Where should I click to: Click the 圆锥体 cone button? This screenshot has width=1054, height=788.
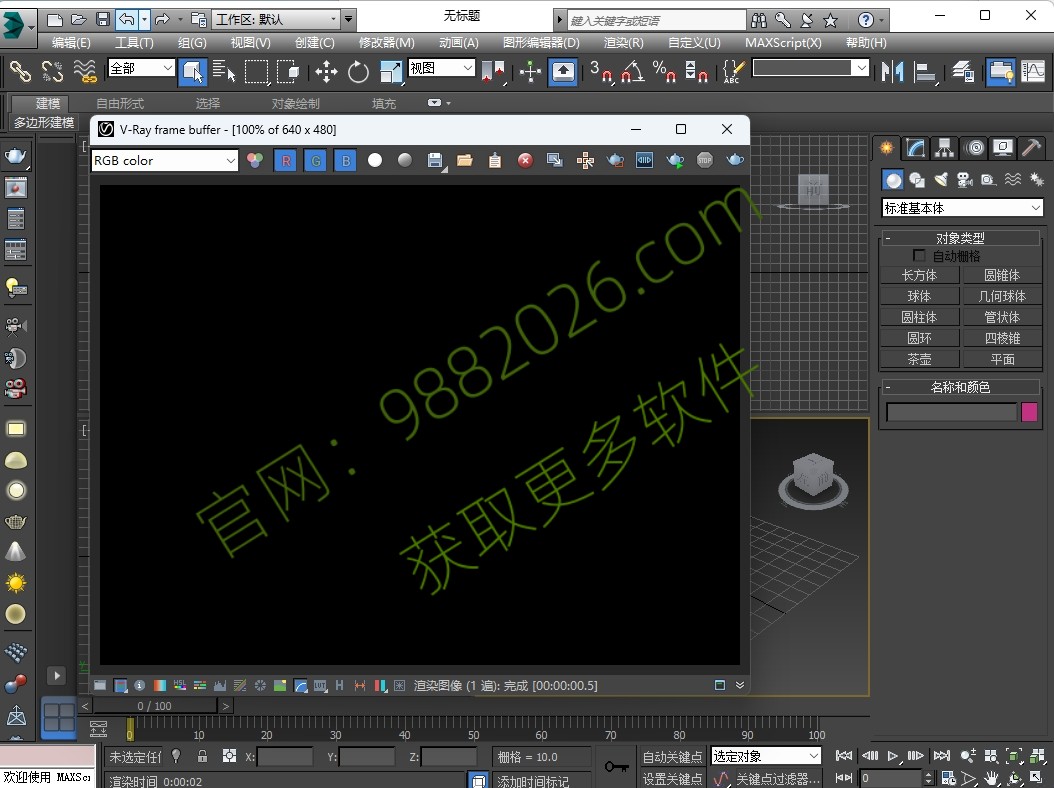(1002, 275)
